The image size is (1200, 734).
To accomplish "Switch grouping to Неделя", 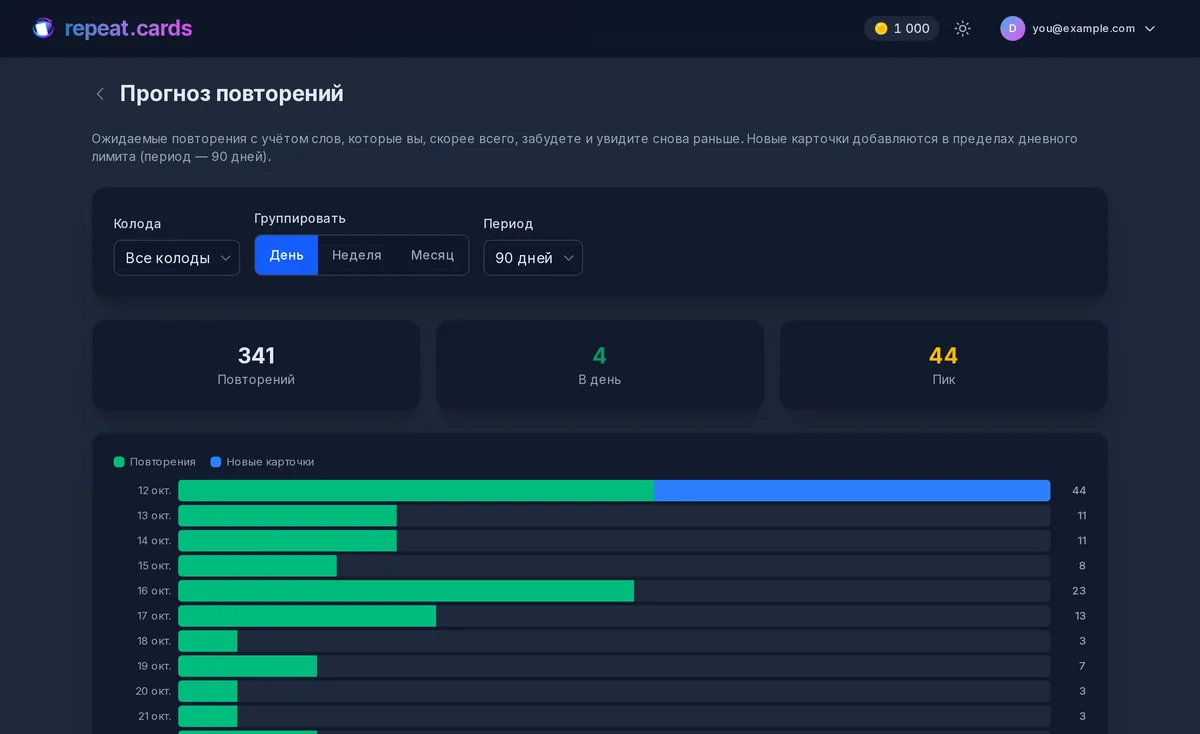I will [357, 255].
